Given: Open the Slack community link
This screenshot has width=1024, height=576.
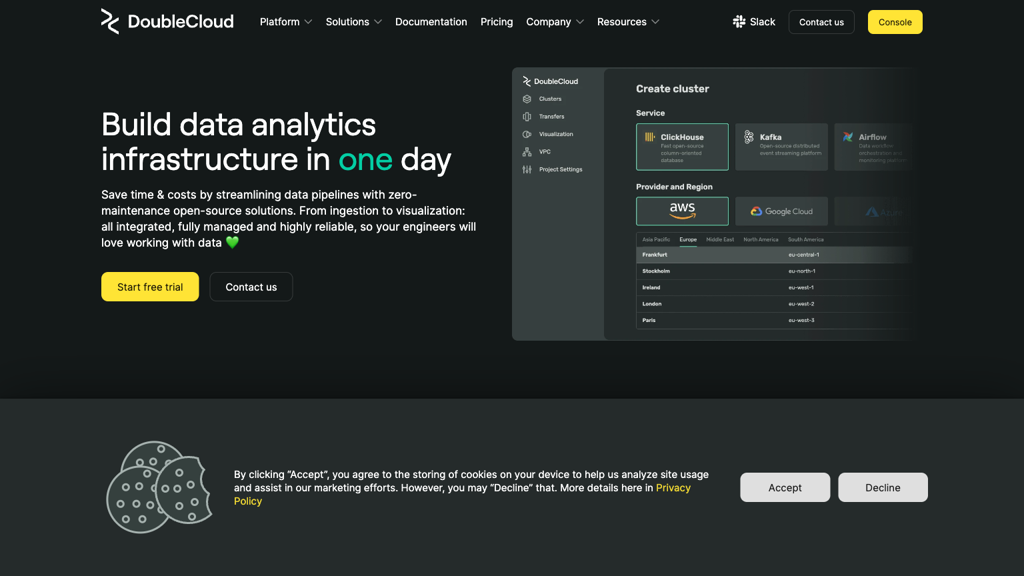Looking at the screenshot, I should [x=754, y=22].
